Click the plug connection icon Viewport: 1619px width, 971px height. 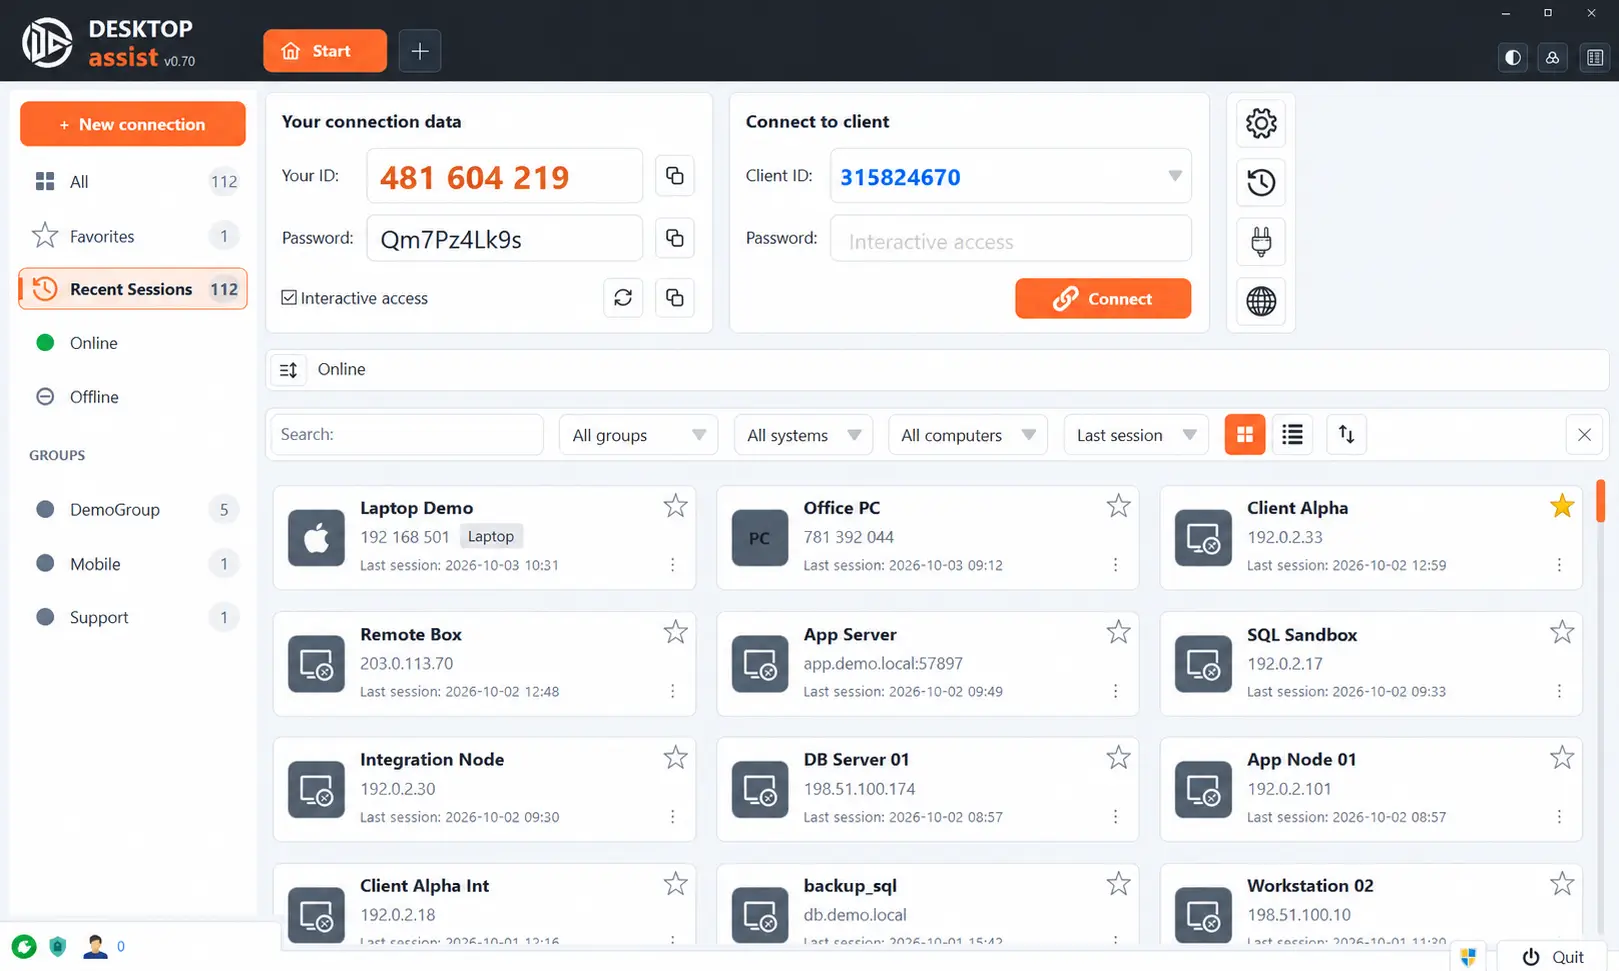tap(1261, 241)
